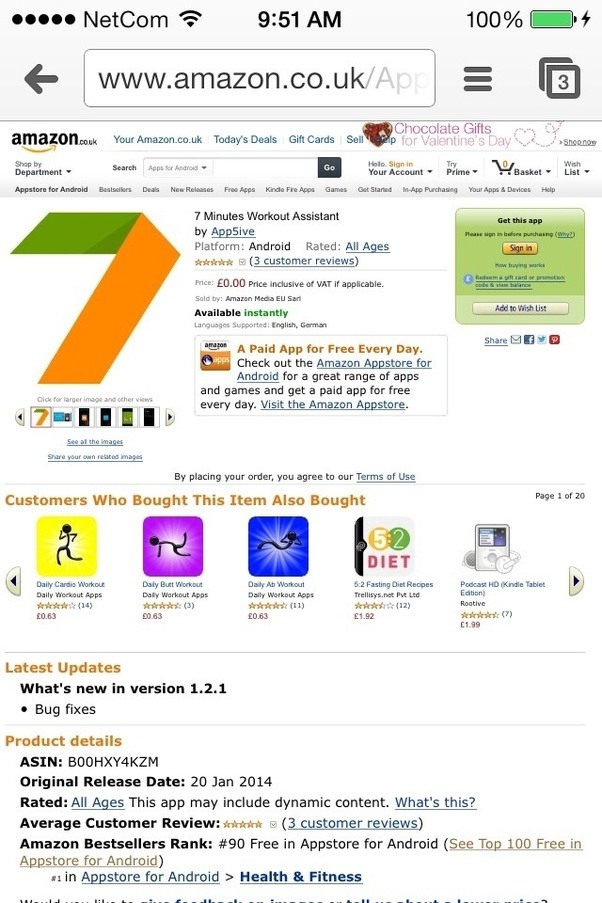Viewport: 602px width, 903px height.
Task: Go to next page of also-bought items
Action: click(576, 581)
